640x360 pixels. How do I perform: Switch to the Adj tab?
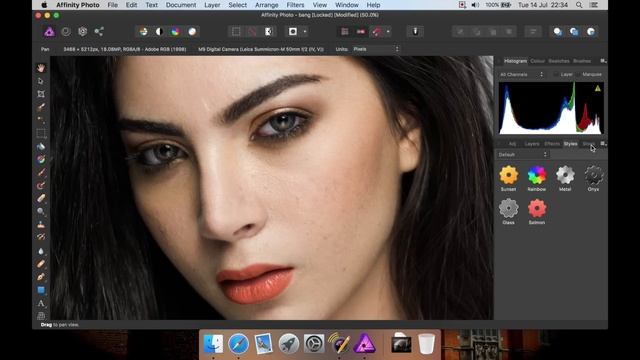512,144
